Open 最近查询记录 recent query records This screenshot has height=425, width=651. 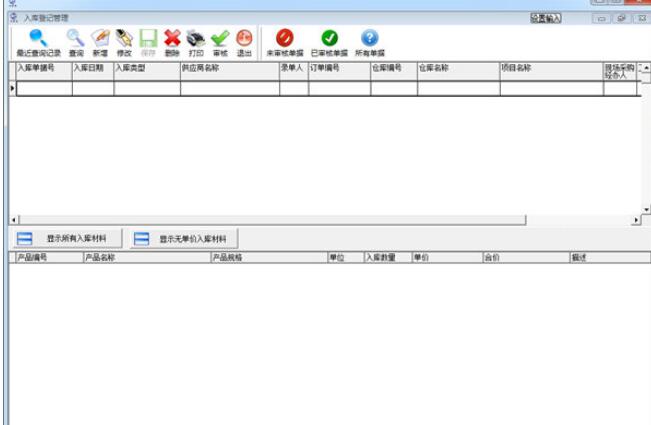coord(39,43)
